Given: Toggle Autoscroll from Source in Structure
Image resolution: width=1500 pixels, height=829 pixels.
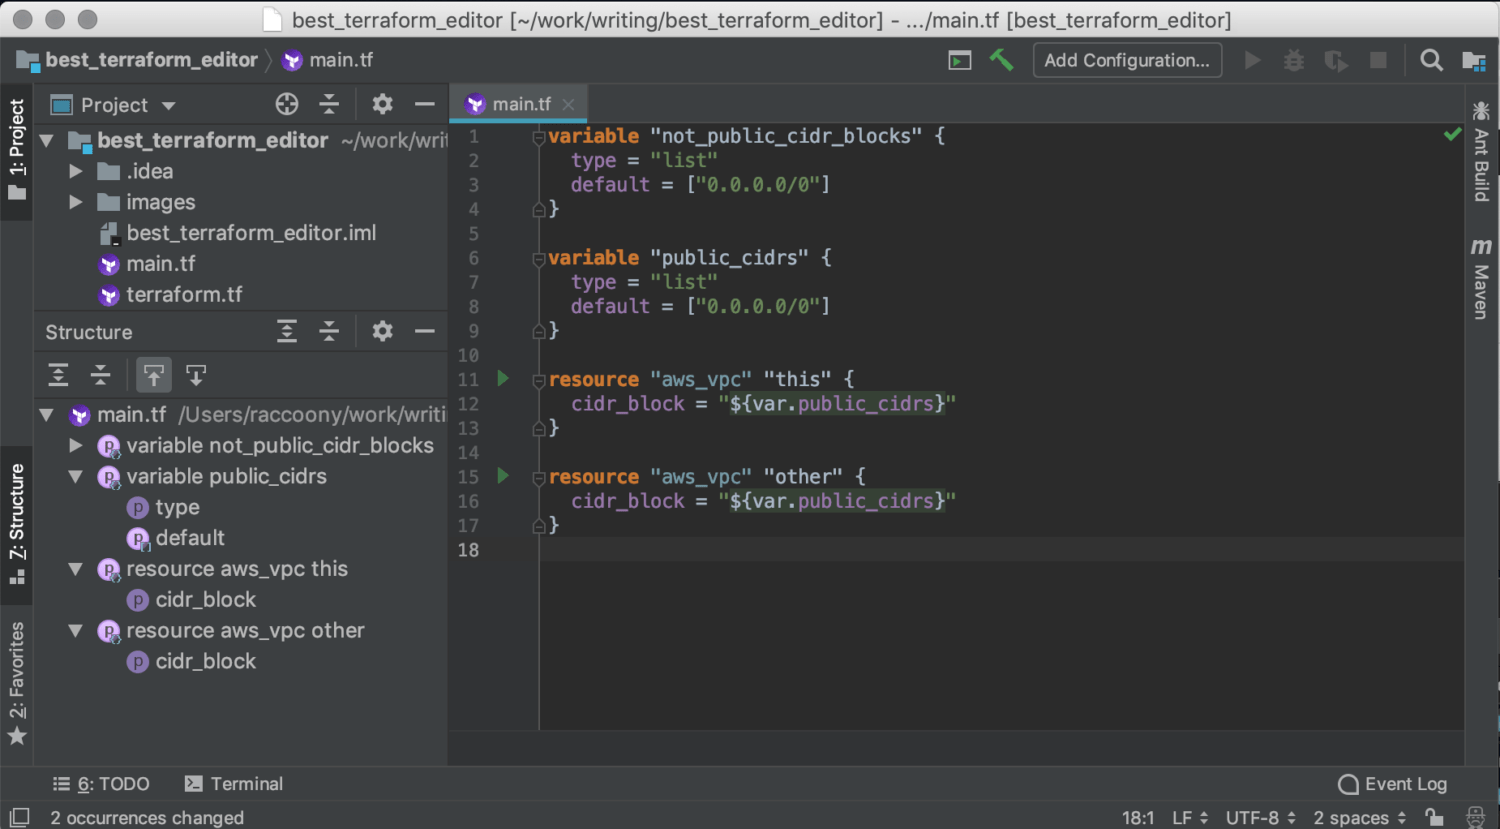Looking at the screenshot, I should click(x=196, y=375).
